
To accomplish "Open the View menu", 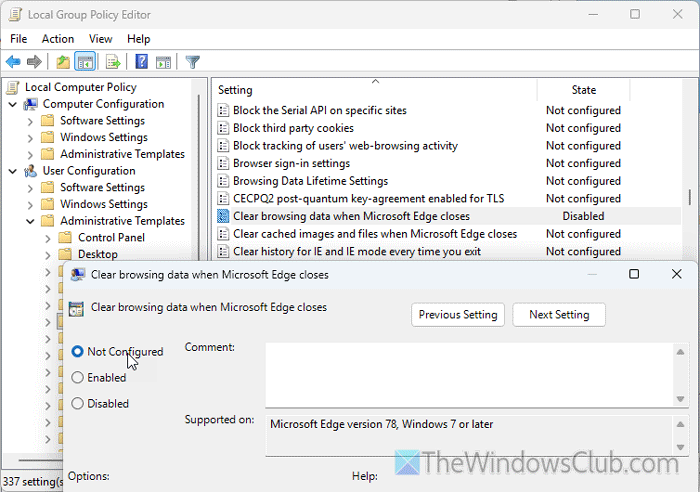I will (100, 39).
